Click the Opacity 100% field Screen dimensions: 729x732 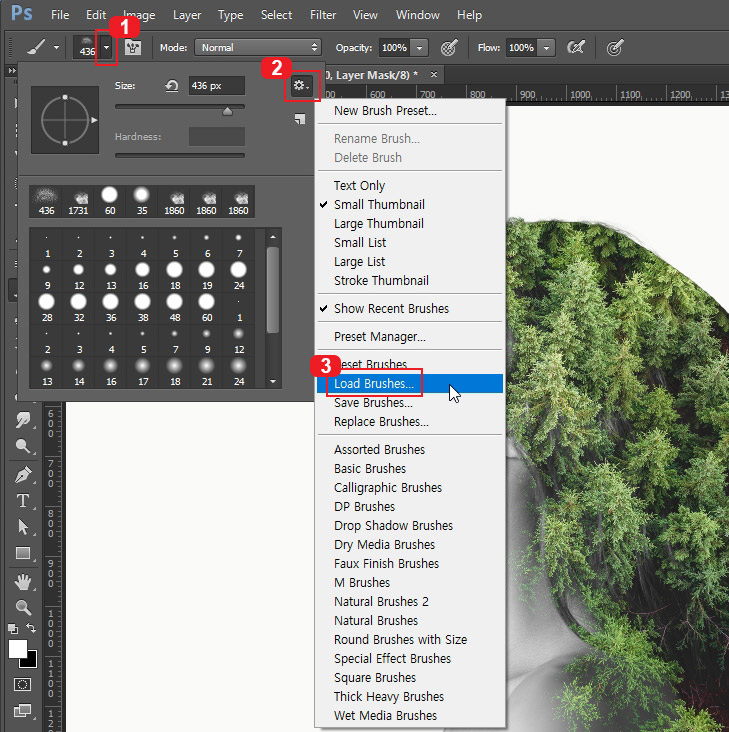[395, 48]
